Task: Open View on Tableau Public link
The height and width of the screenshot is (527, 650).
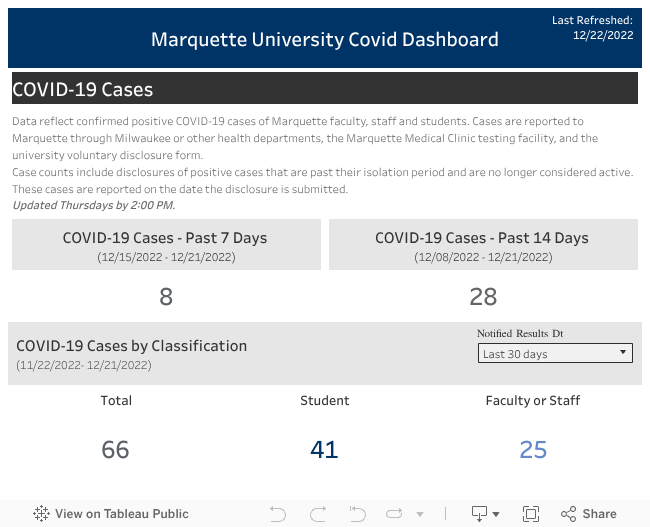Action: point(121,514)
